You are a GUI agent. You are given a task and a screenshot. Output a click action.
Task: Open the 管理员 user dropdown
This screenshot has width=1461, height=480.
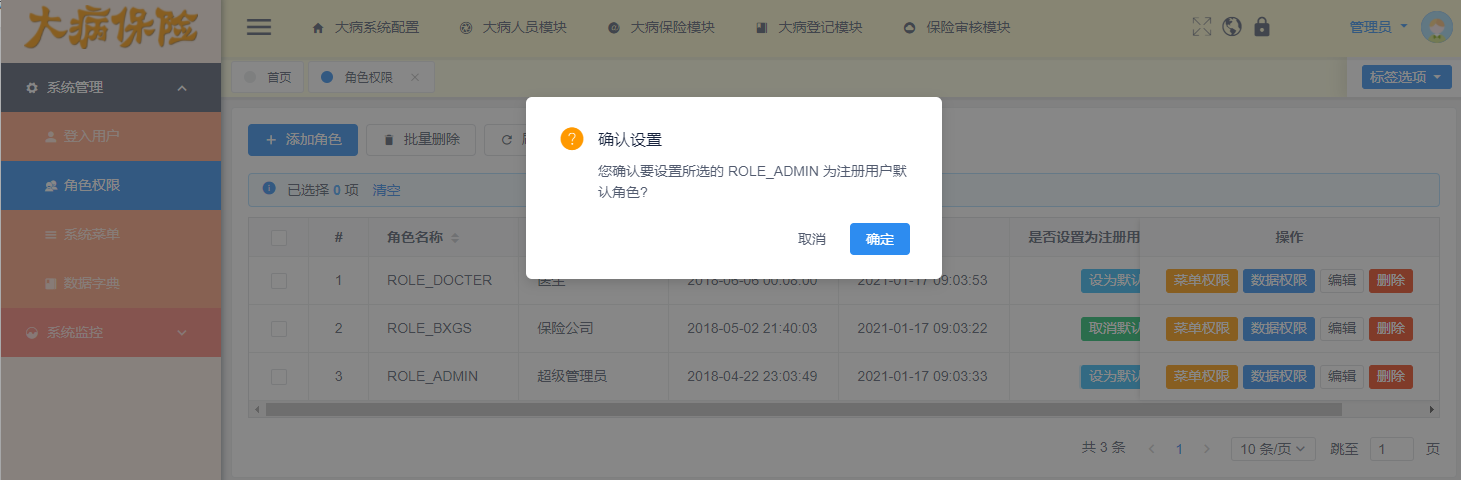pyautogui.click(x=1378, y=27)
